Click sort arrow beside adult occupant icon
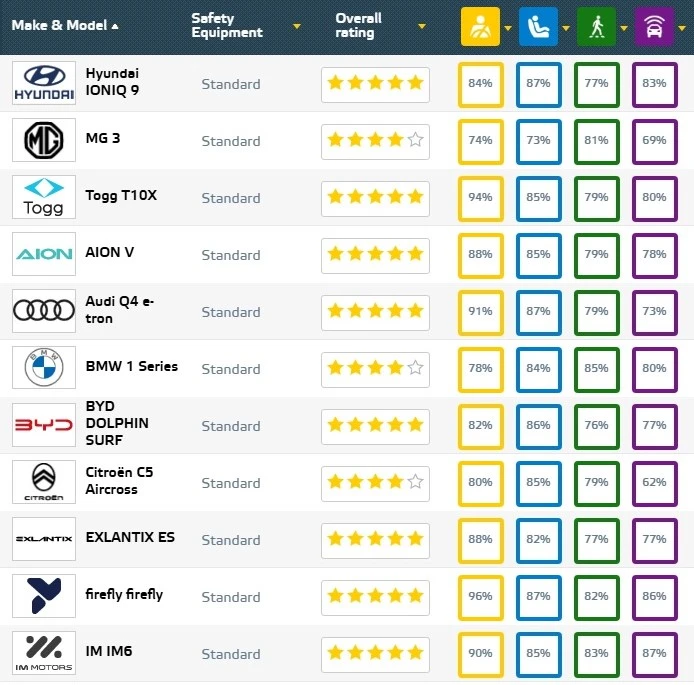The height and width of the screenshot is (685, 694). [x=508, y=28]
